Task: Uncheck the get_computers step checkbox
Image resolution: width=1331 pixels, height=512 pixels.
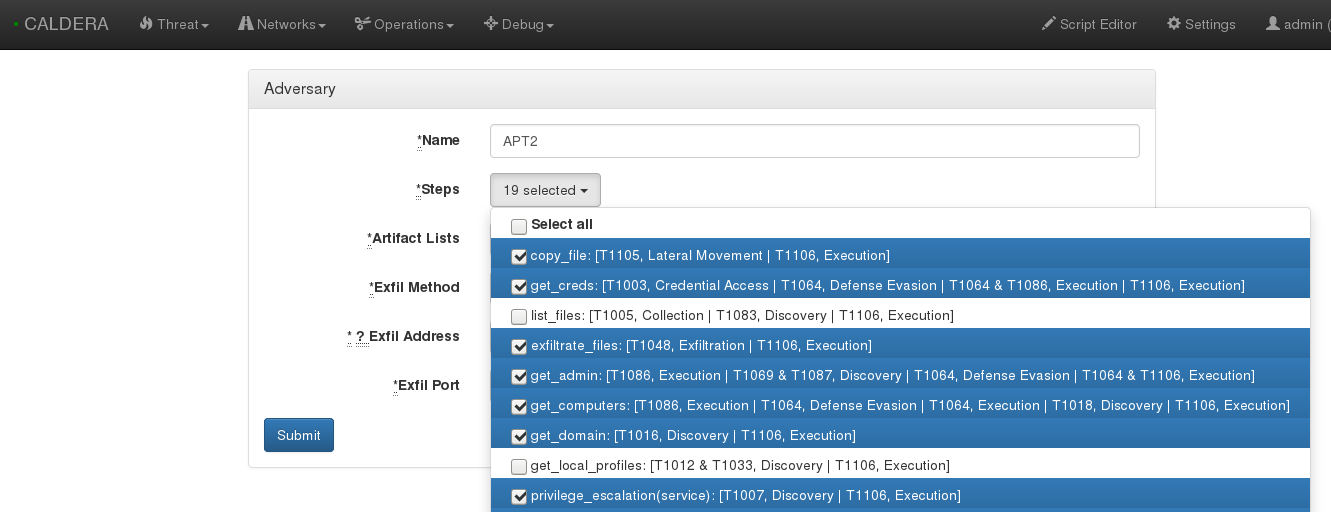Action: pyautogui.click(x=519, y=406)
